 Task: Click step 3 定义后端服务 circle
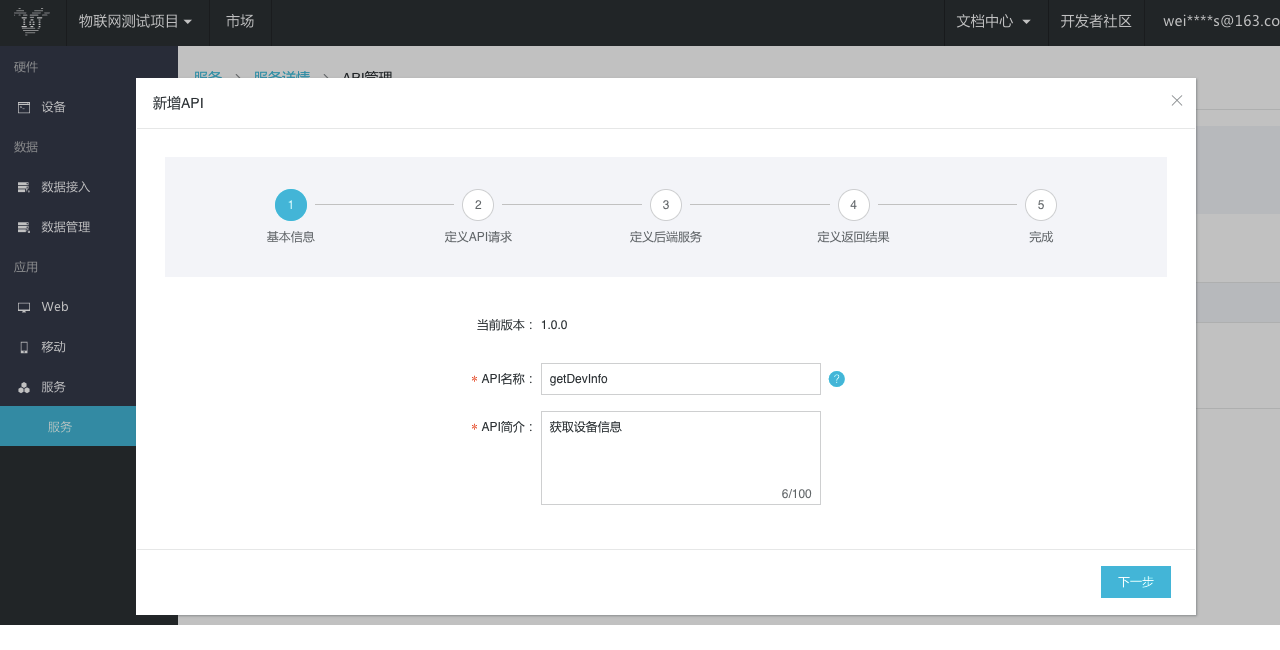pyautogui.click(x=666, y=205)
